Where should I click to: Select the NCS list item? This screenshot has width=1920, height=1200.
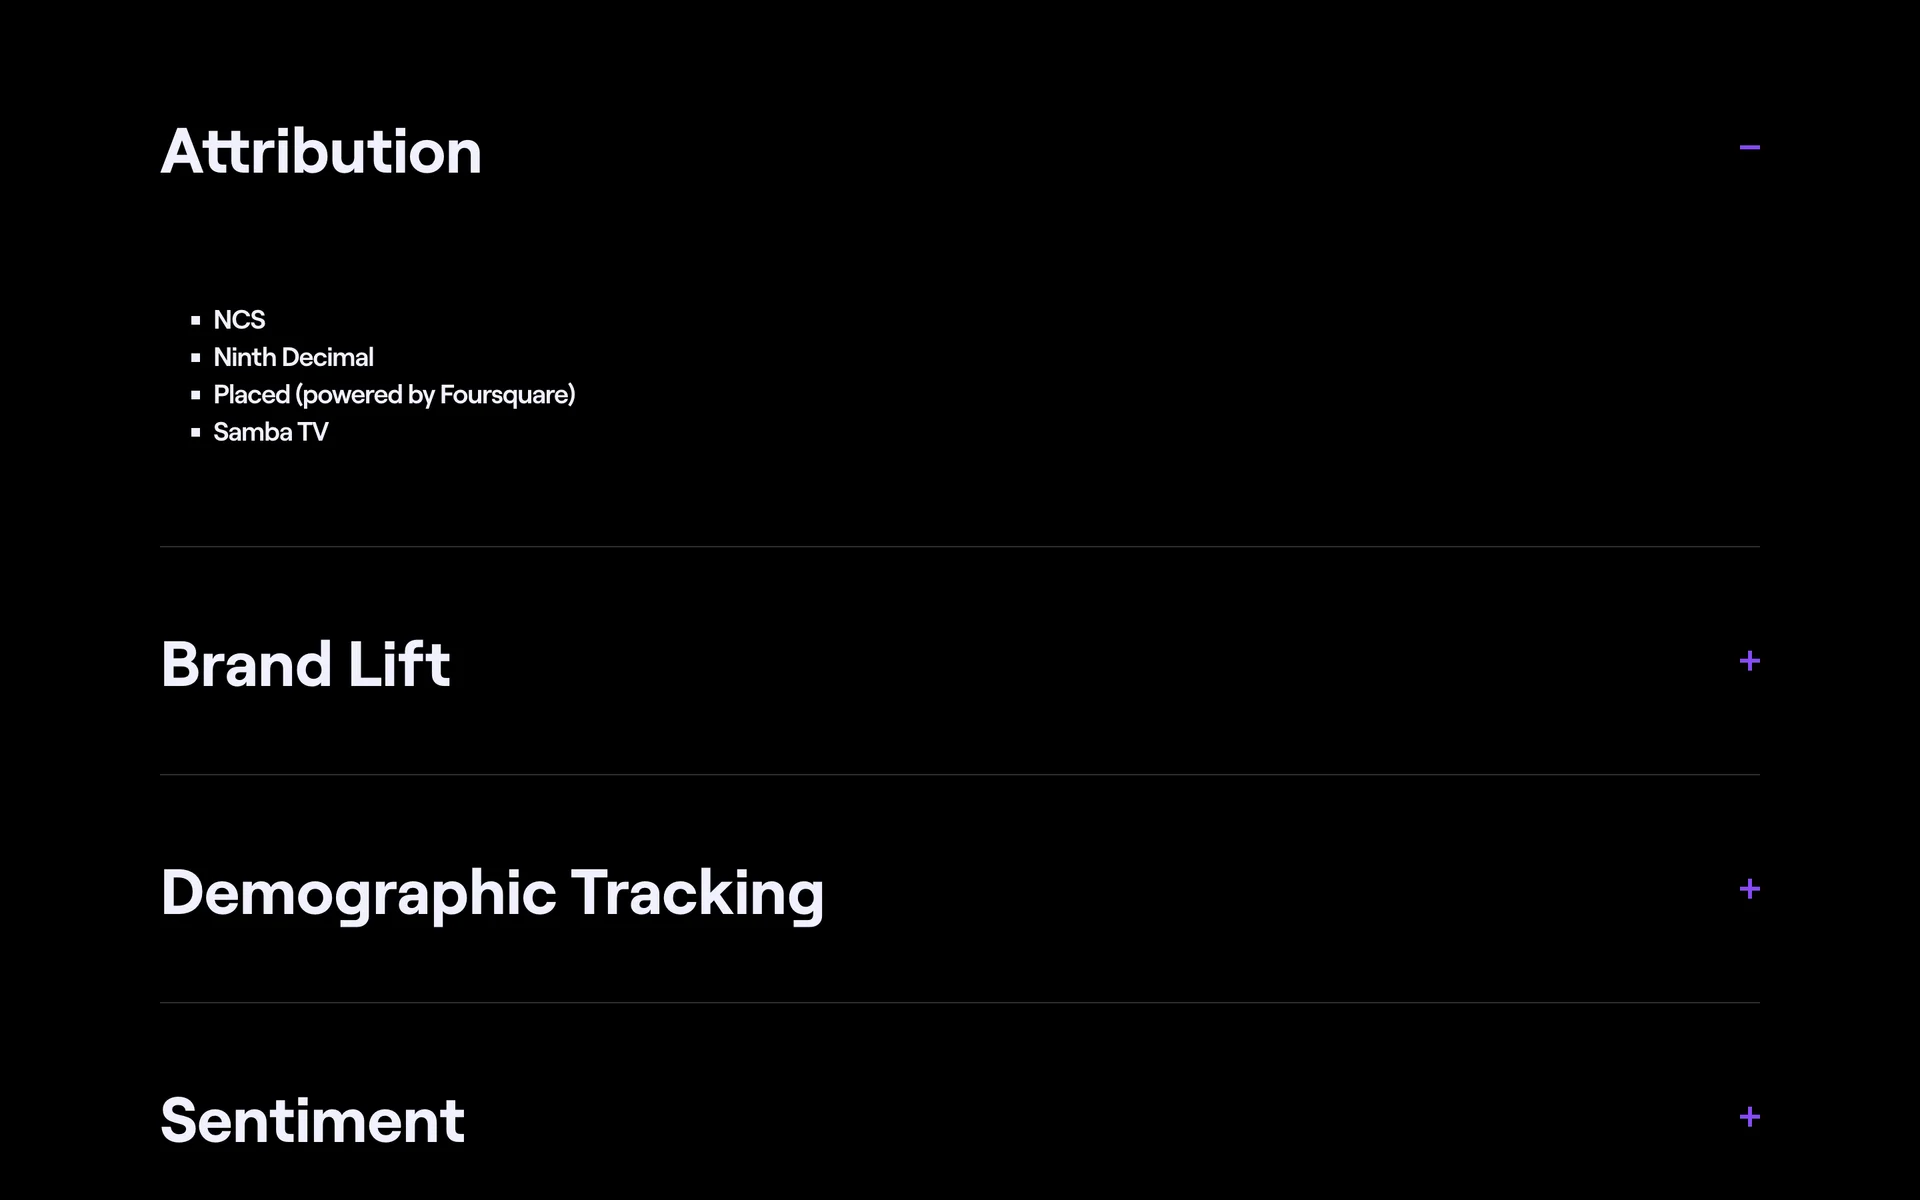pyautogui.click(x=239, y=320)
